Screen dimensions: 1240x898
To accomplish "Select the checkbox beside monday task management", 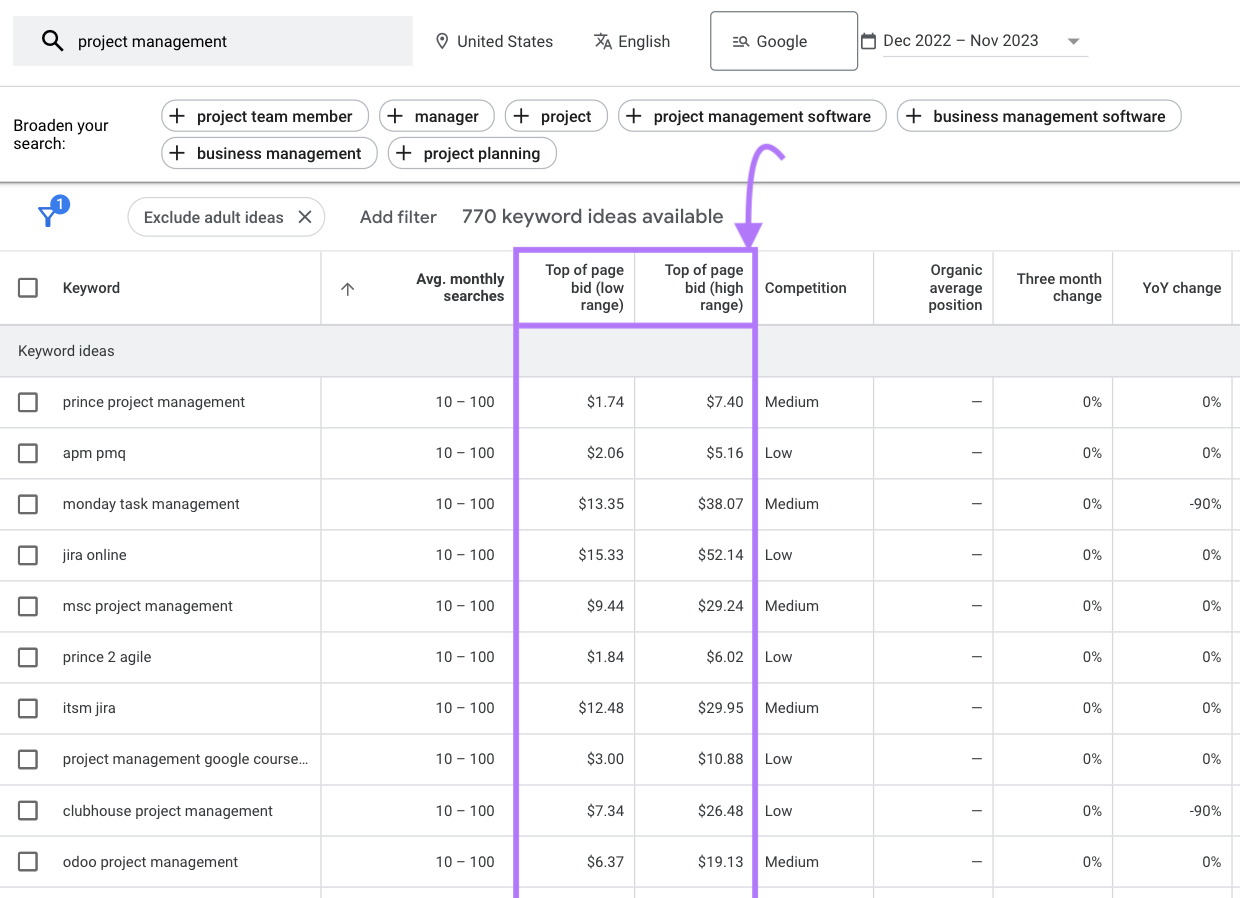I will (28, 504).
